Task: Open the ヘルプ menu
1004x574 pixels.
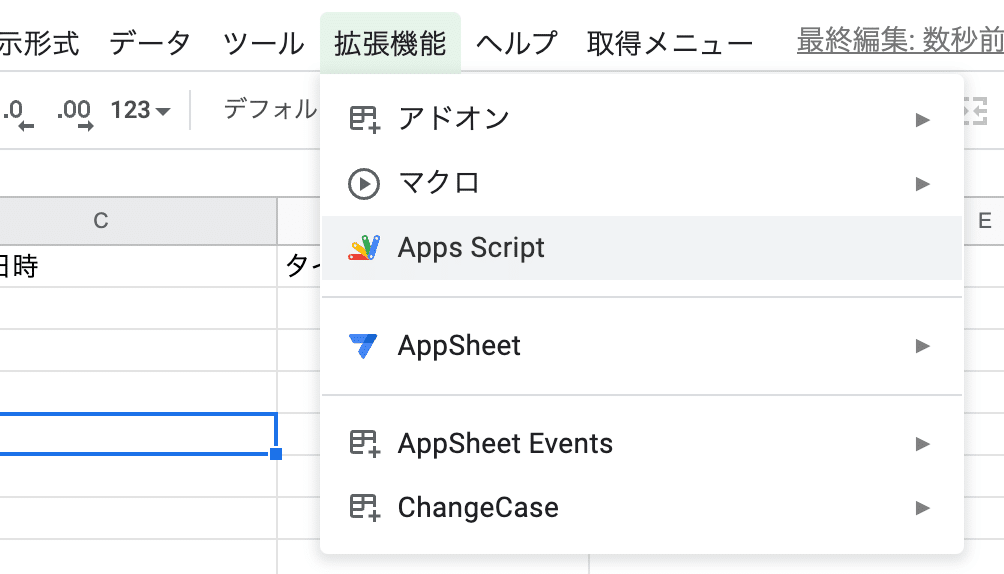Action: click(x=517, y=43)
